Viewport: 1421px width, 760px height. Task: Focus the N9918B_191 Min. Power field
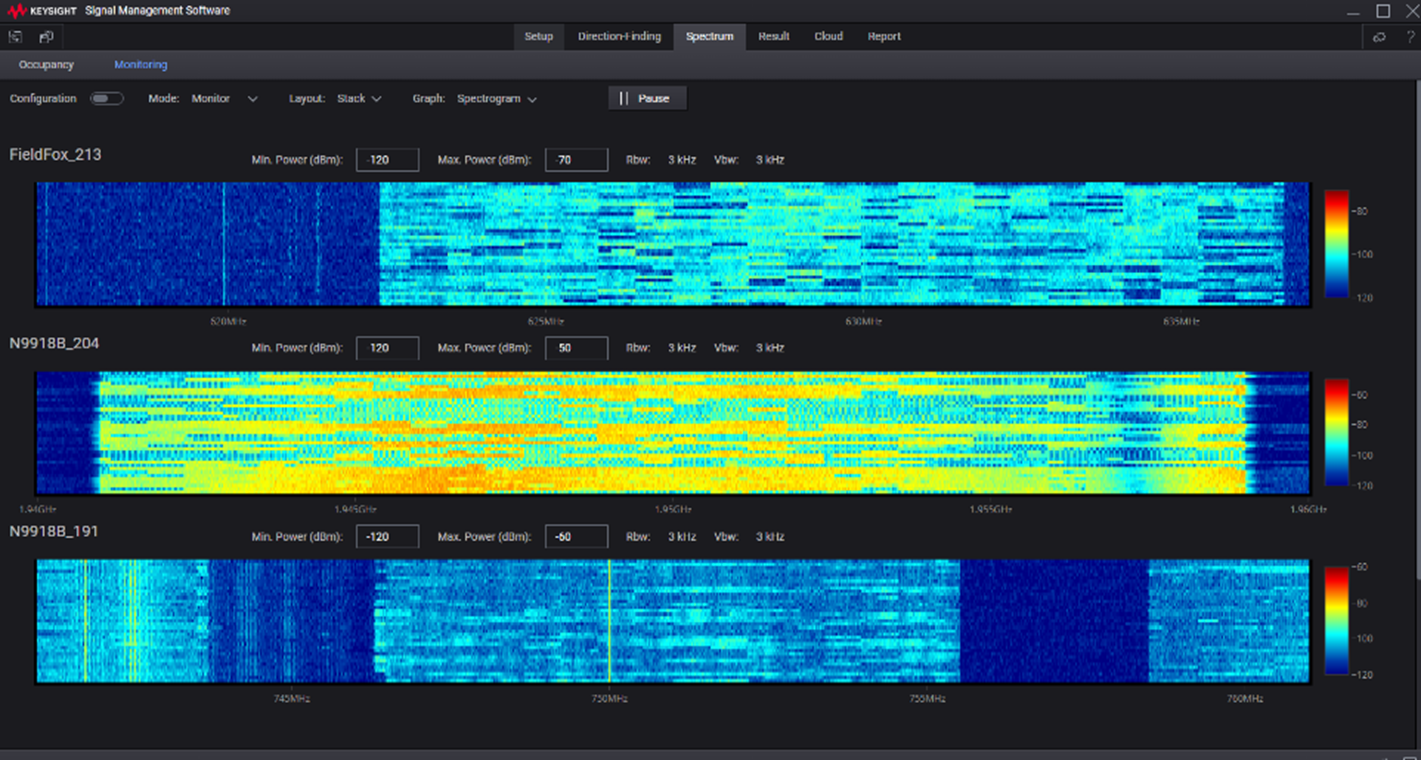coord(387,537)
